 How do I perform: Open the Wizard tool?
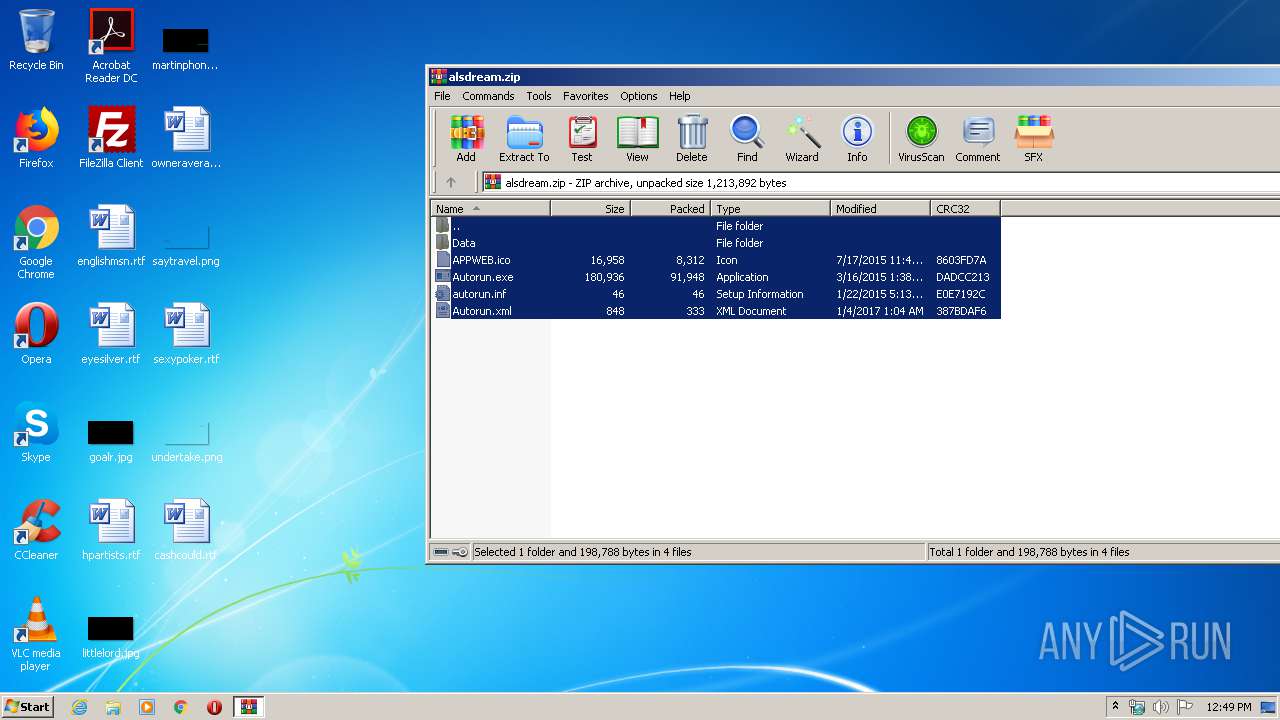(802, 139)
